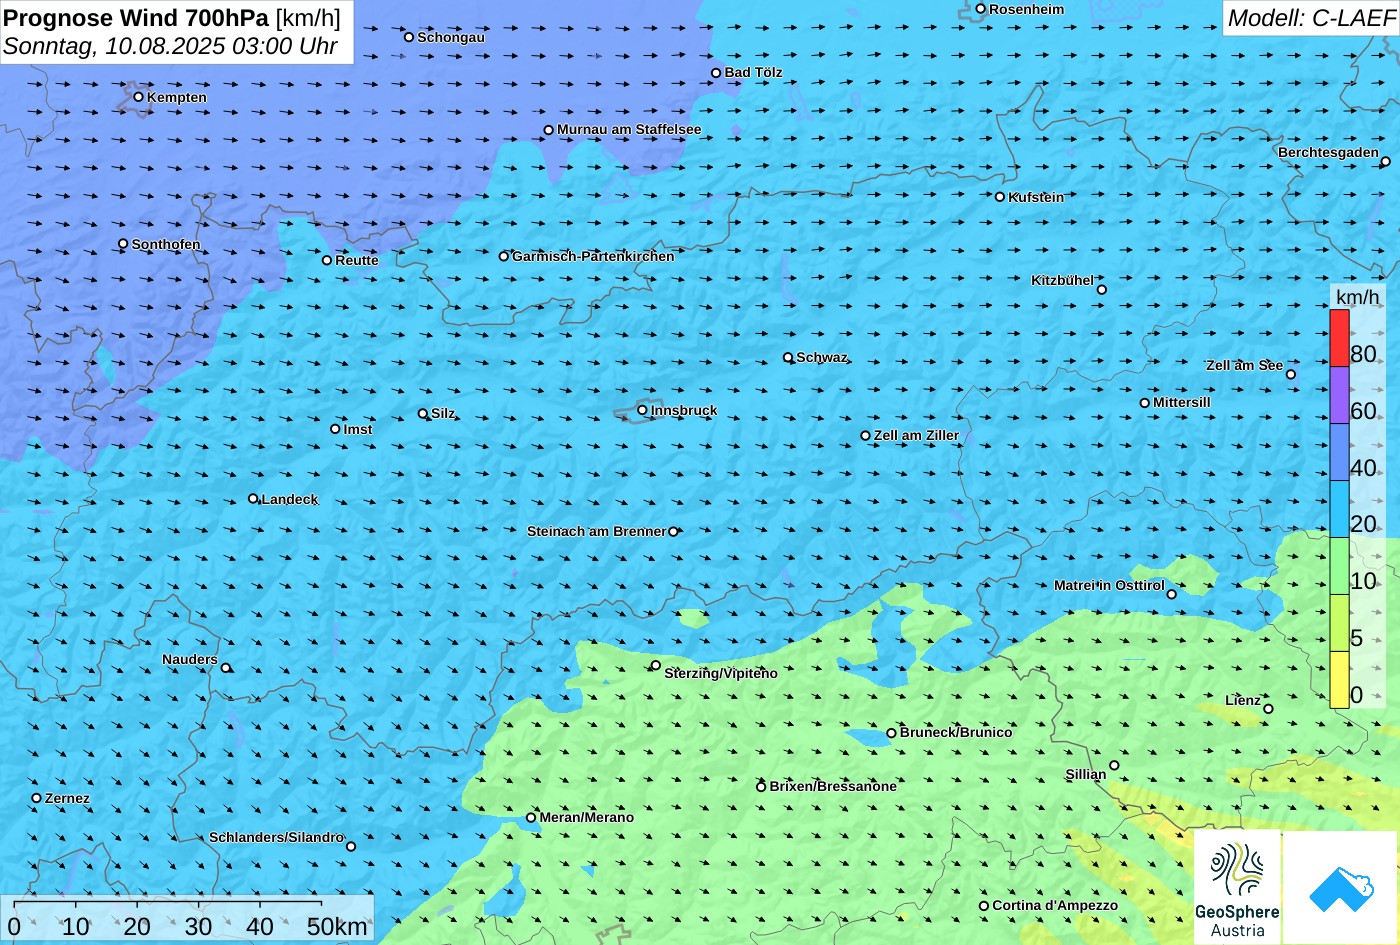The width and height of the screenshot is (1400, 945).
Task: Click the date "Sonntag, 10.08.2025 03:00 Uhr"
Action: (x=170, y=46)
